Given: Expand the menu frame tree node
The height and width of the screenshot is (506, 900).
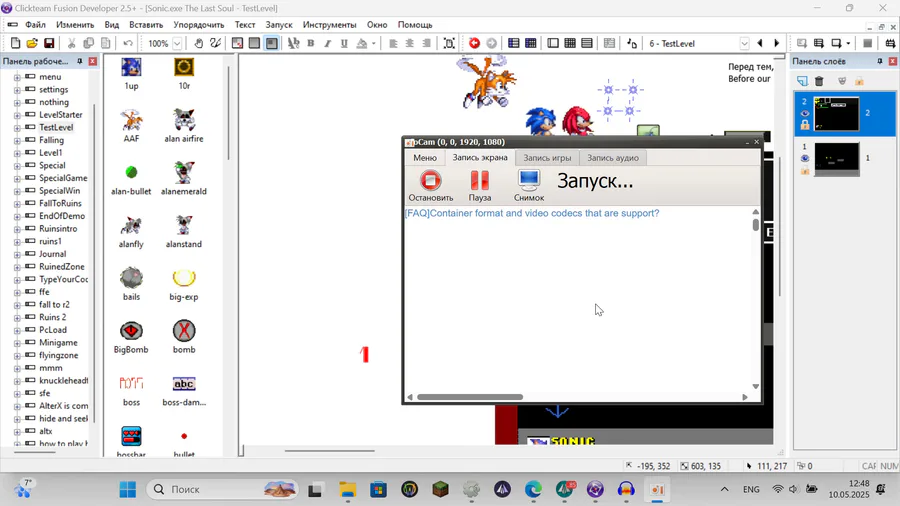Looking at the screenshot, I should [17, 77].
